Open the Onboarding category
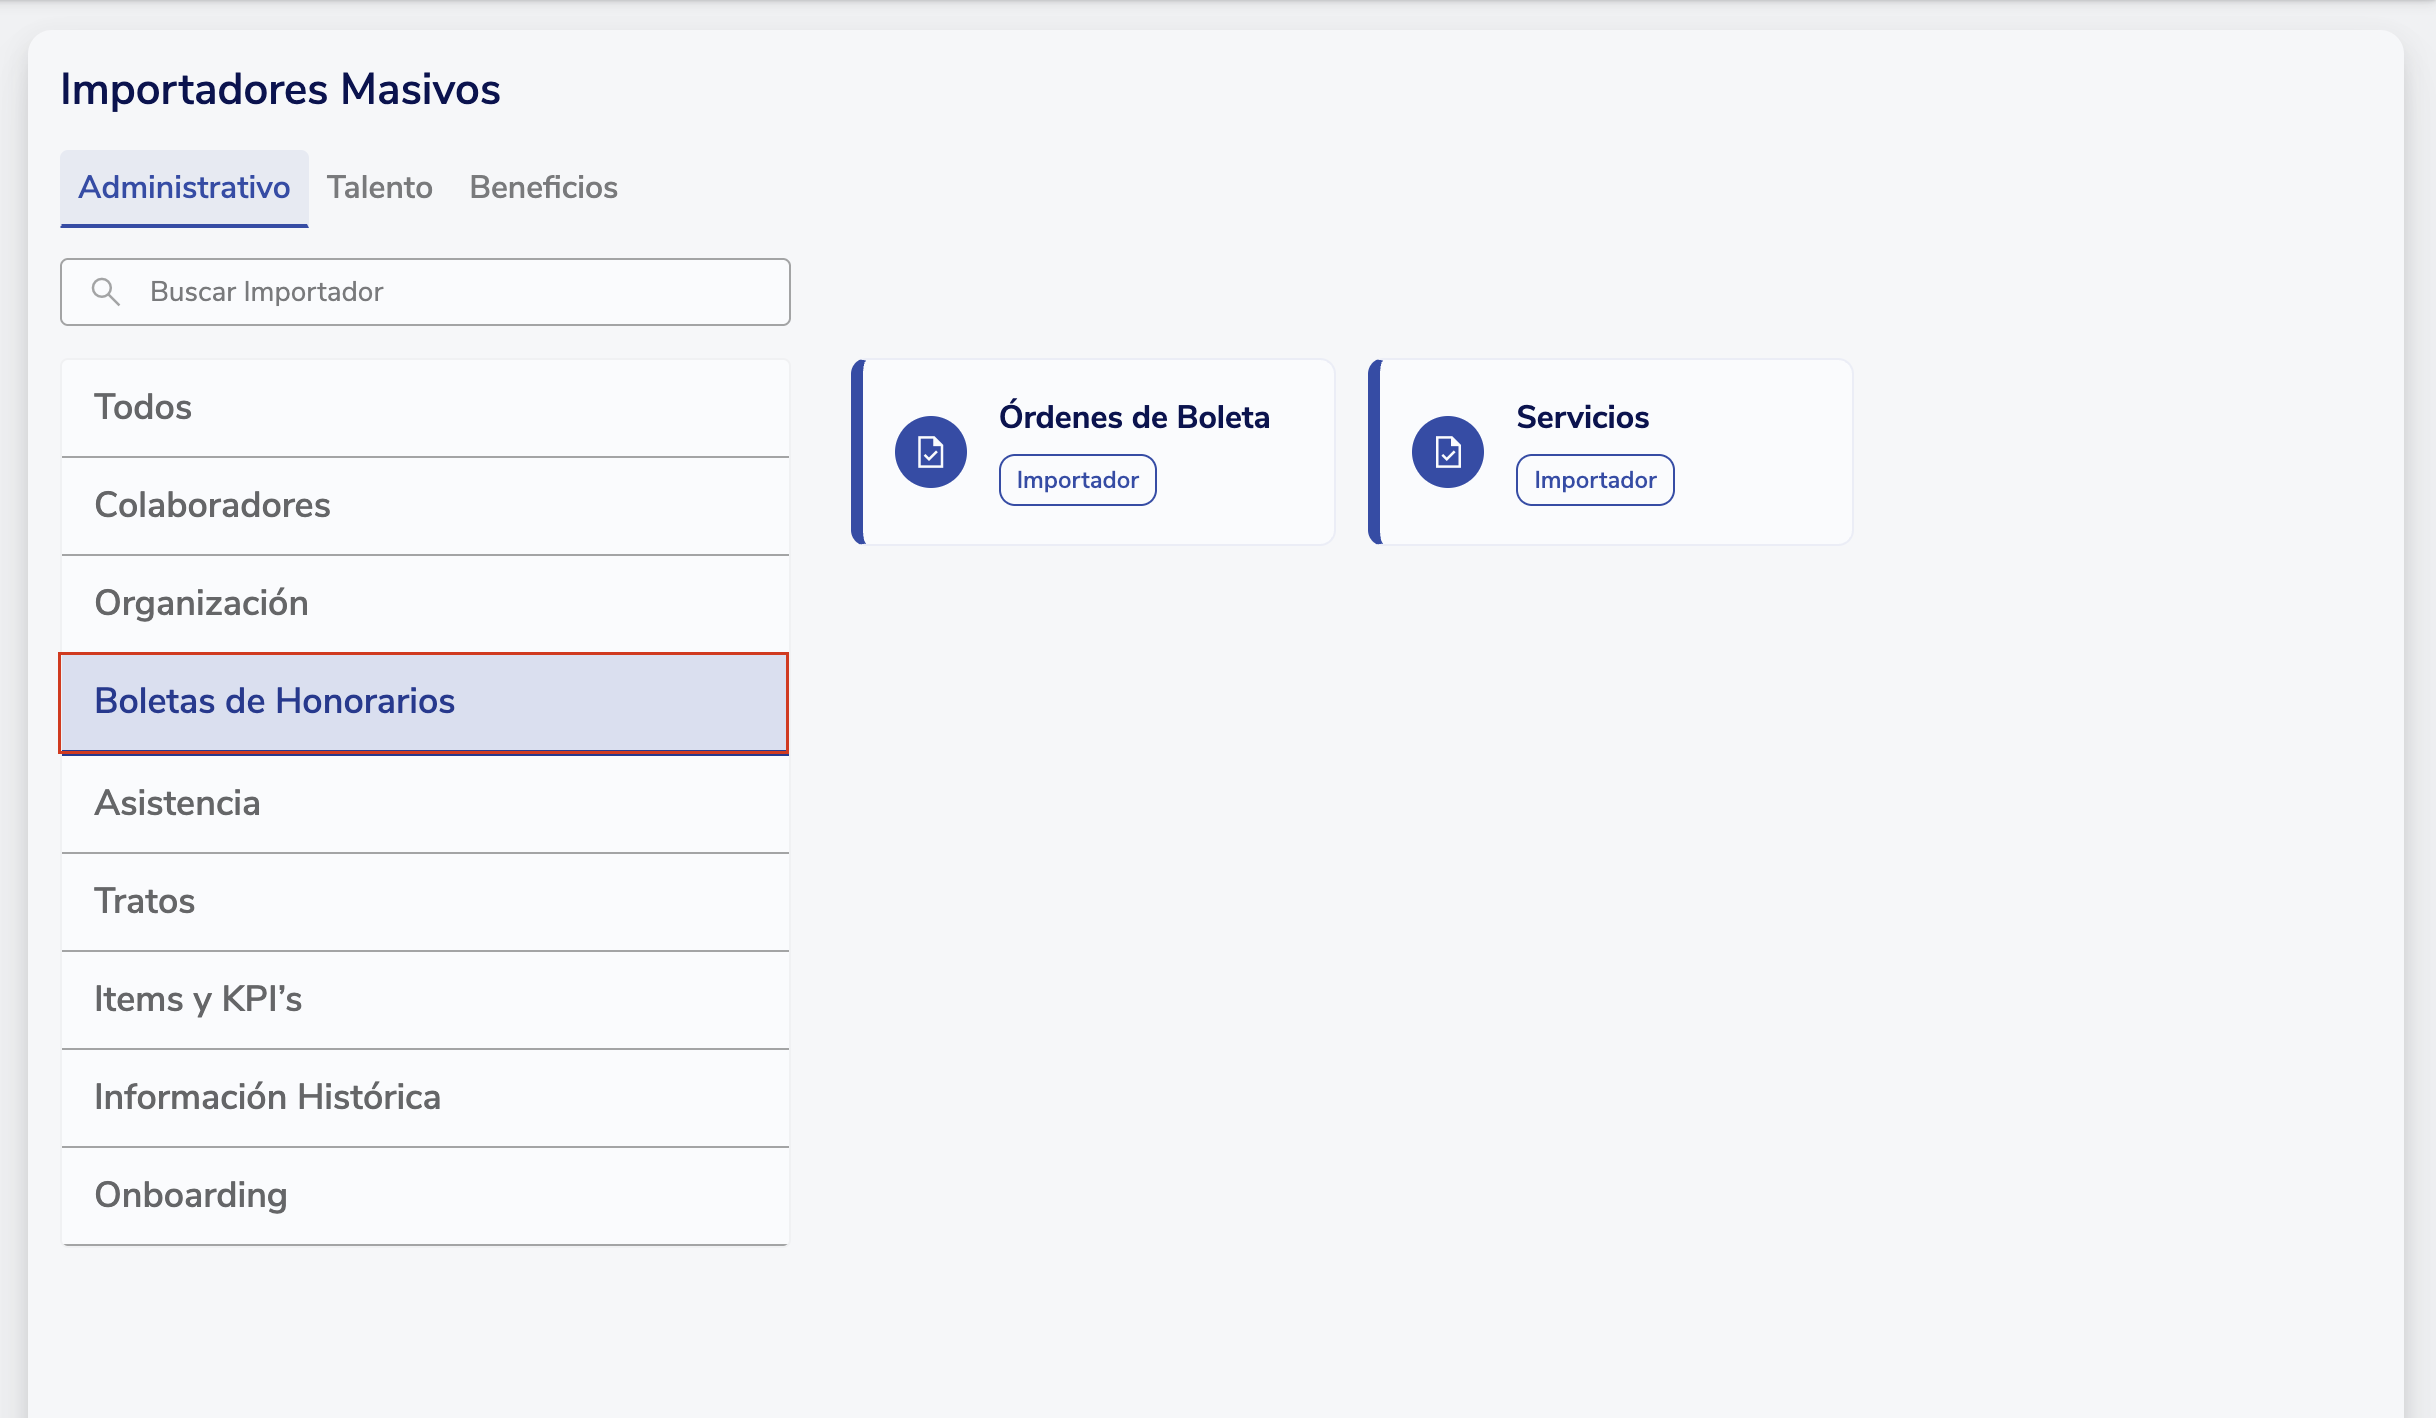This screenshot has height=1418, width=2436. [x=425, y=1196]
